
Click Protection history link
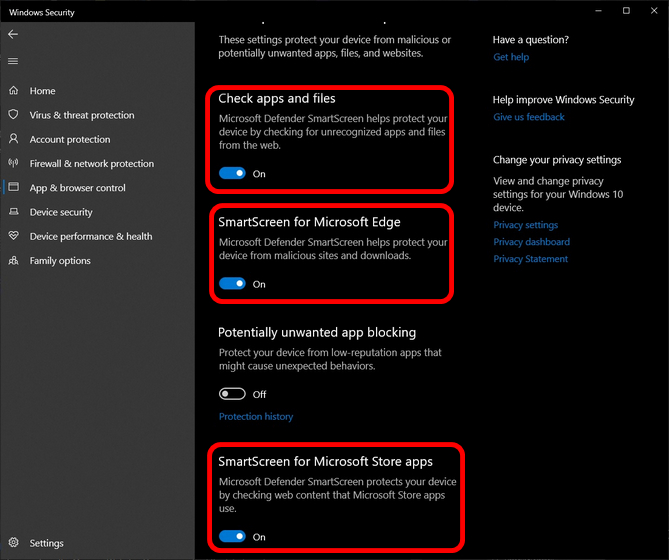tap(256, 417)
